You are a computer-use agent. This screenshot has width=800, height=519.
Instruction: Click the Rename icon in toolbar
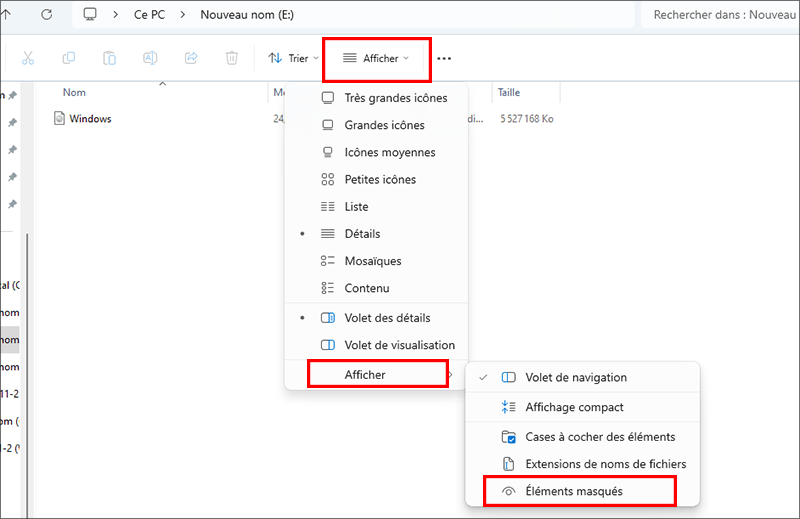[x=150, y=58]
